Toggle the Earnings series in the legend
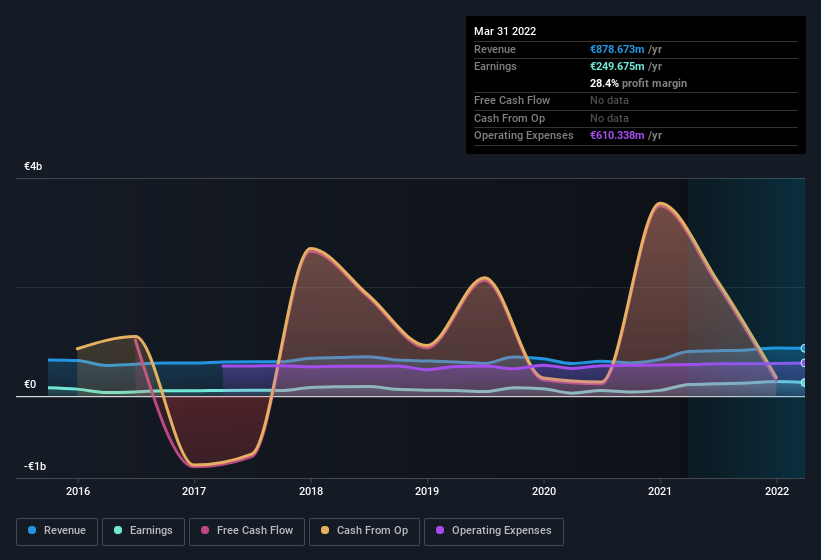 point(143,531)
